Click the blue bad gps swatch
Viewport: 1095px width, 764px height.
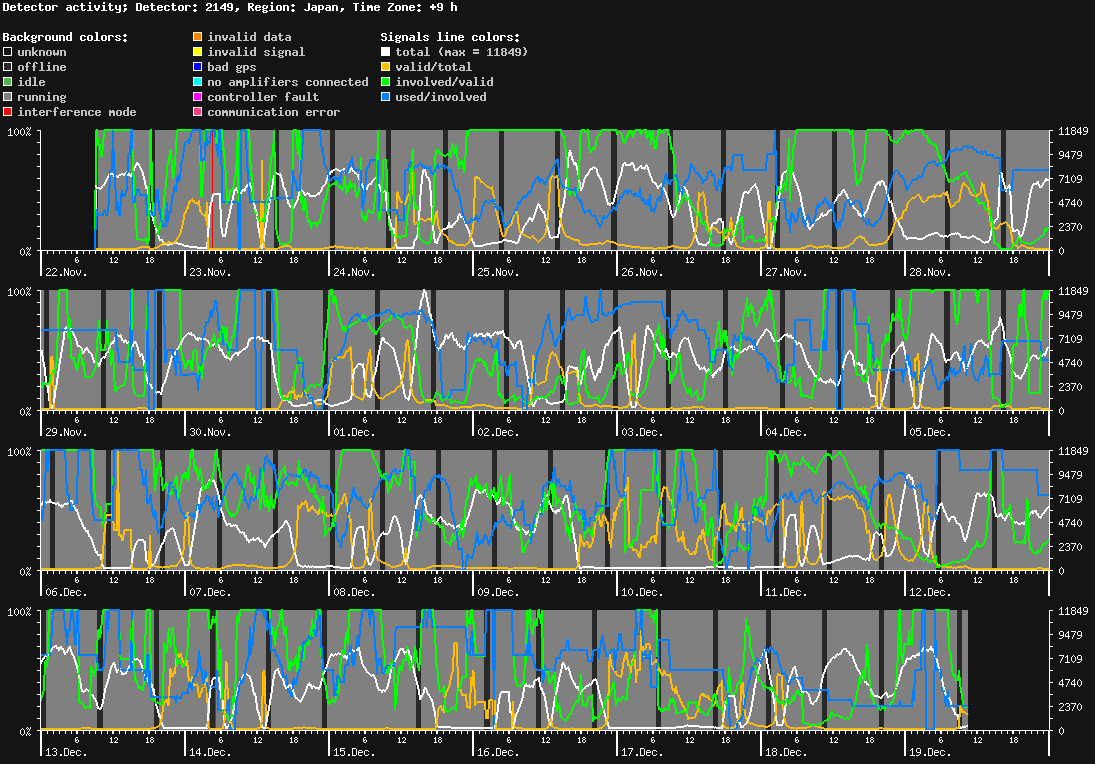(198, 67)
